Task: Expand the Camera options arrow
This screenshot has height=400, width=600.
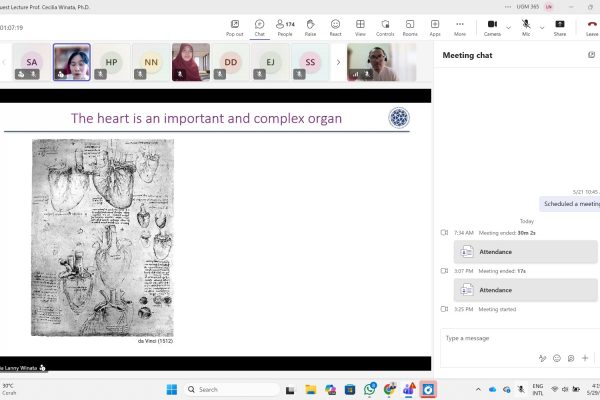Action: click(509, 28)
